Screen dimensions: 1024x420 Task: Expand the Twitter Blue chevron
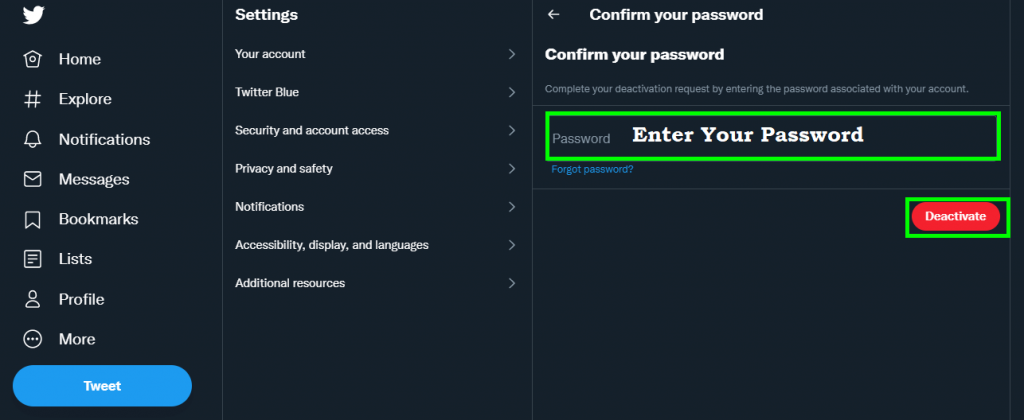tap(511, 92)
